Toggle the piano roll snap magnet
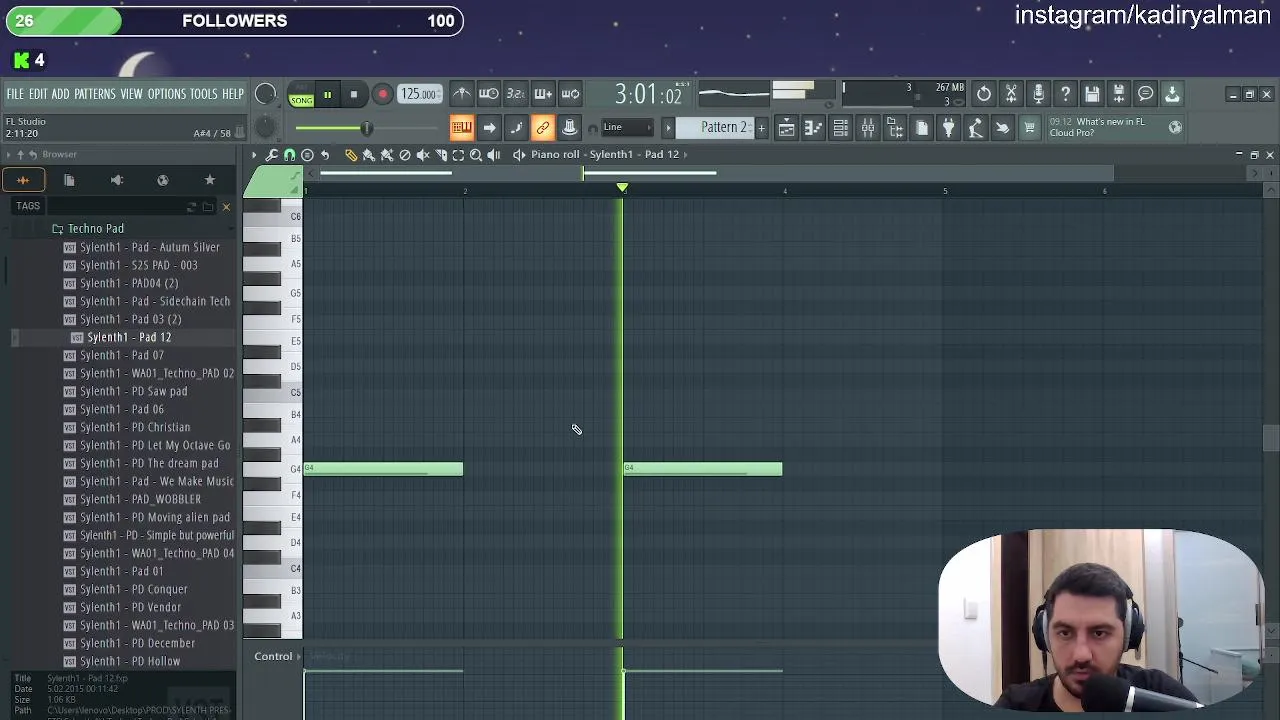Image resolution: width=1280 pixels, height=720 pixels. pyautogui.click(x=289, y=154)
